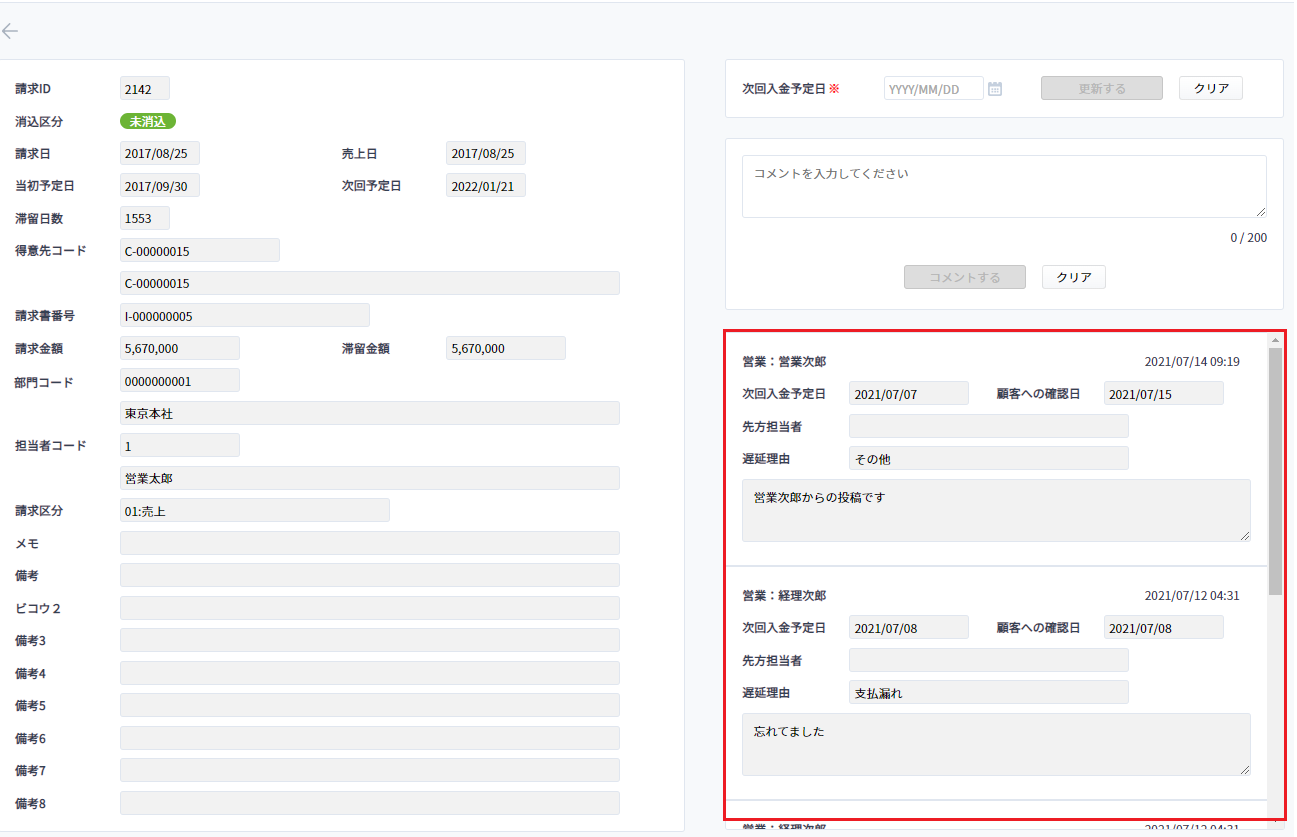Screen dimensions: 1297x837
Task: Click the 0 / 200 character counter
Action: [1247, 238]
